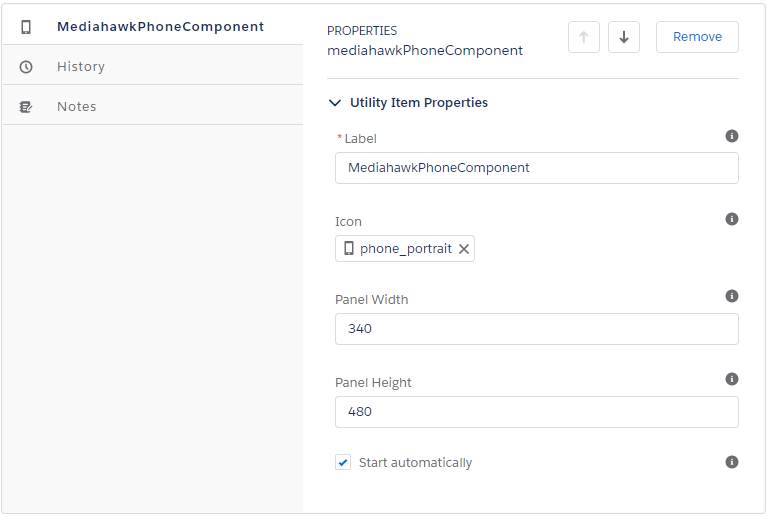Show info tooltip for Start automatically
This screenshot has width=769, height=517.
(732, 462)
